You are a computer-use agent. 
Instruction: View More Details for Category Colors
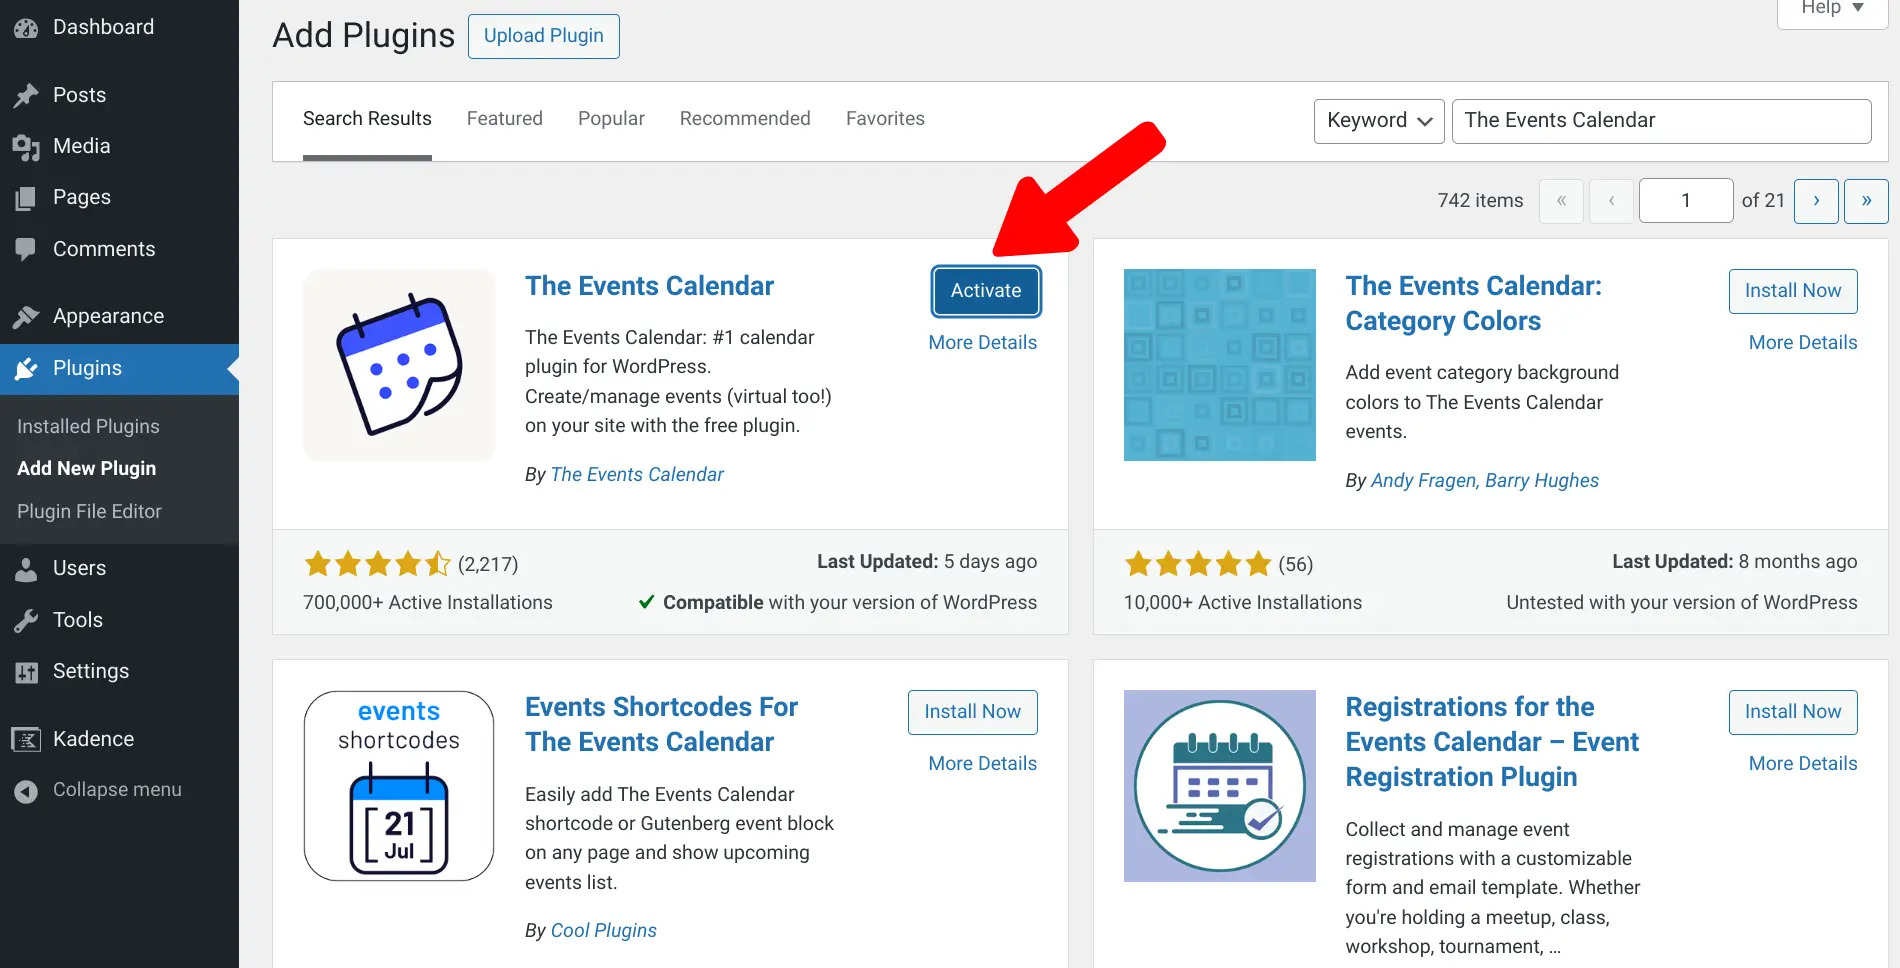pyautogui.click(x=1803, y=343)
